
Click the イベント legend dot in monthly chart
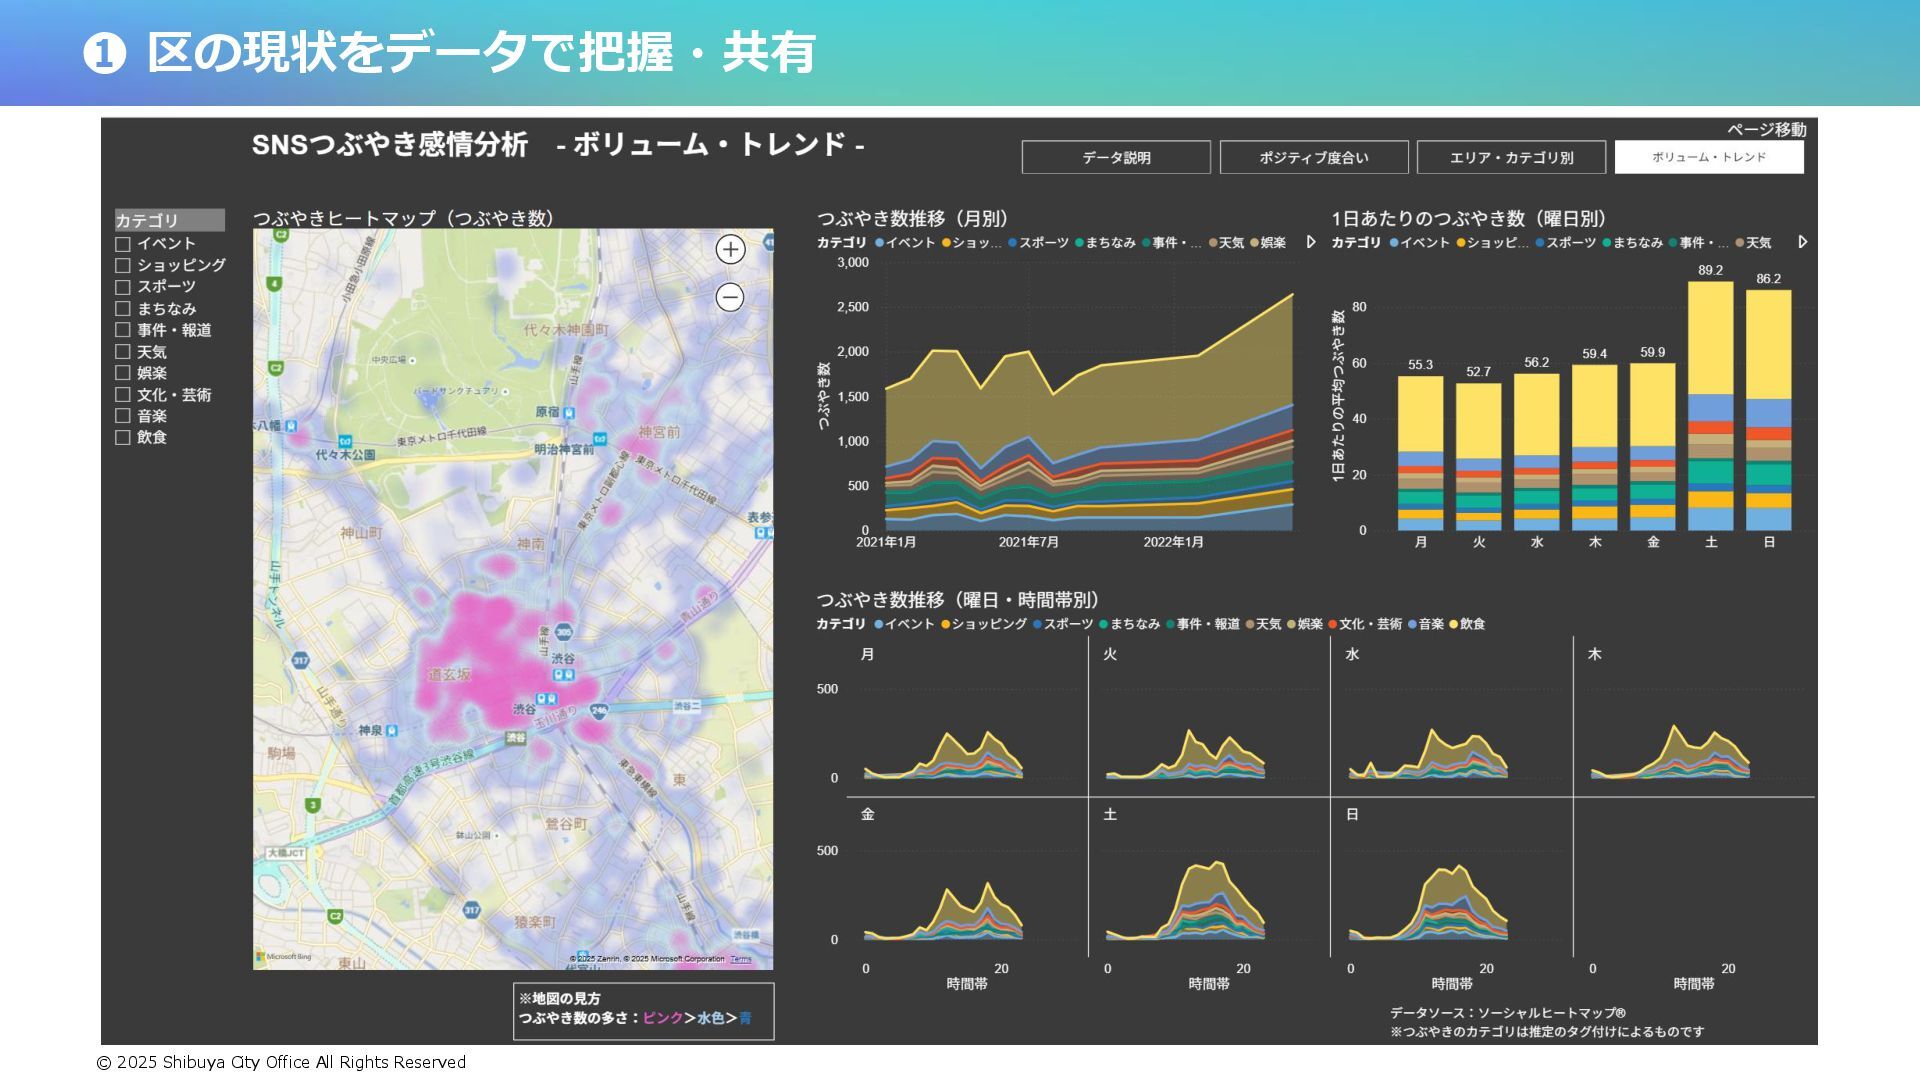880,243
